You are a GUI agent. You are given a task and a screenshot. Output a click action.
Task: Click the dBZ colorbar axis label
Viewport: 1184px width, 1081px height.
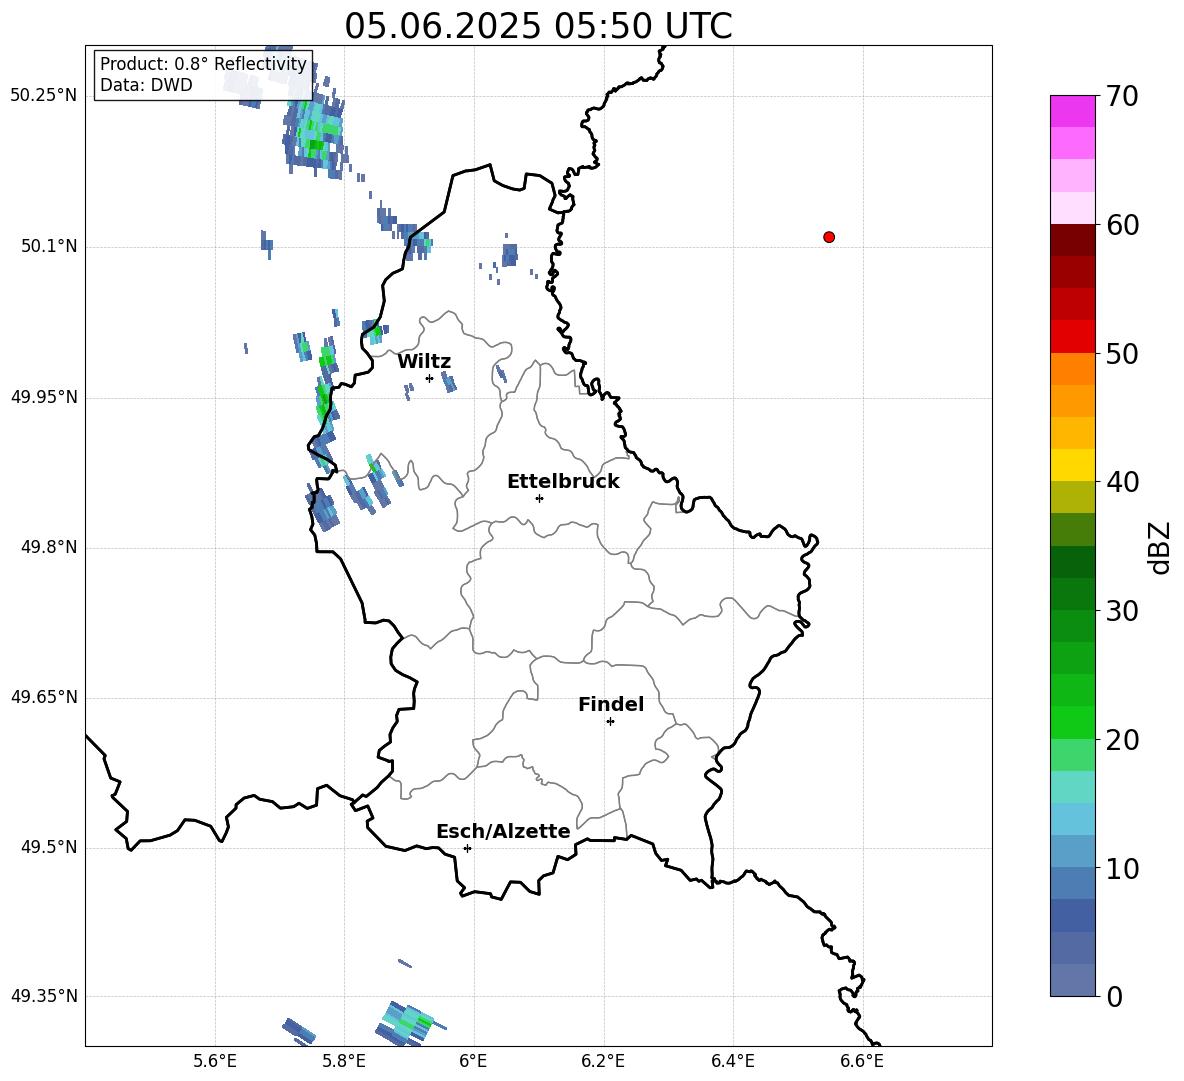(1158, 547)
